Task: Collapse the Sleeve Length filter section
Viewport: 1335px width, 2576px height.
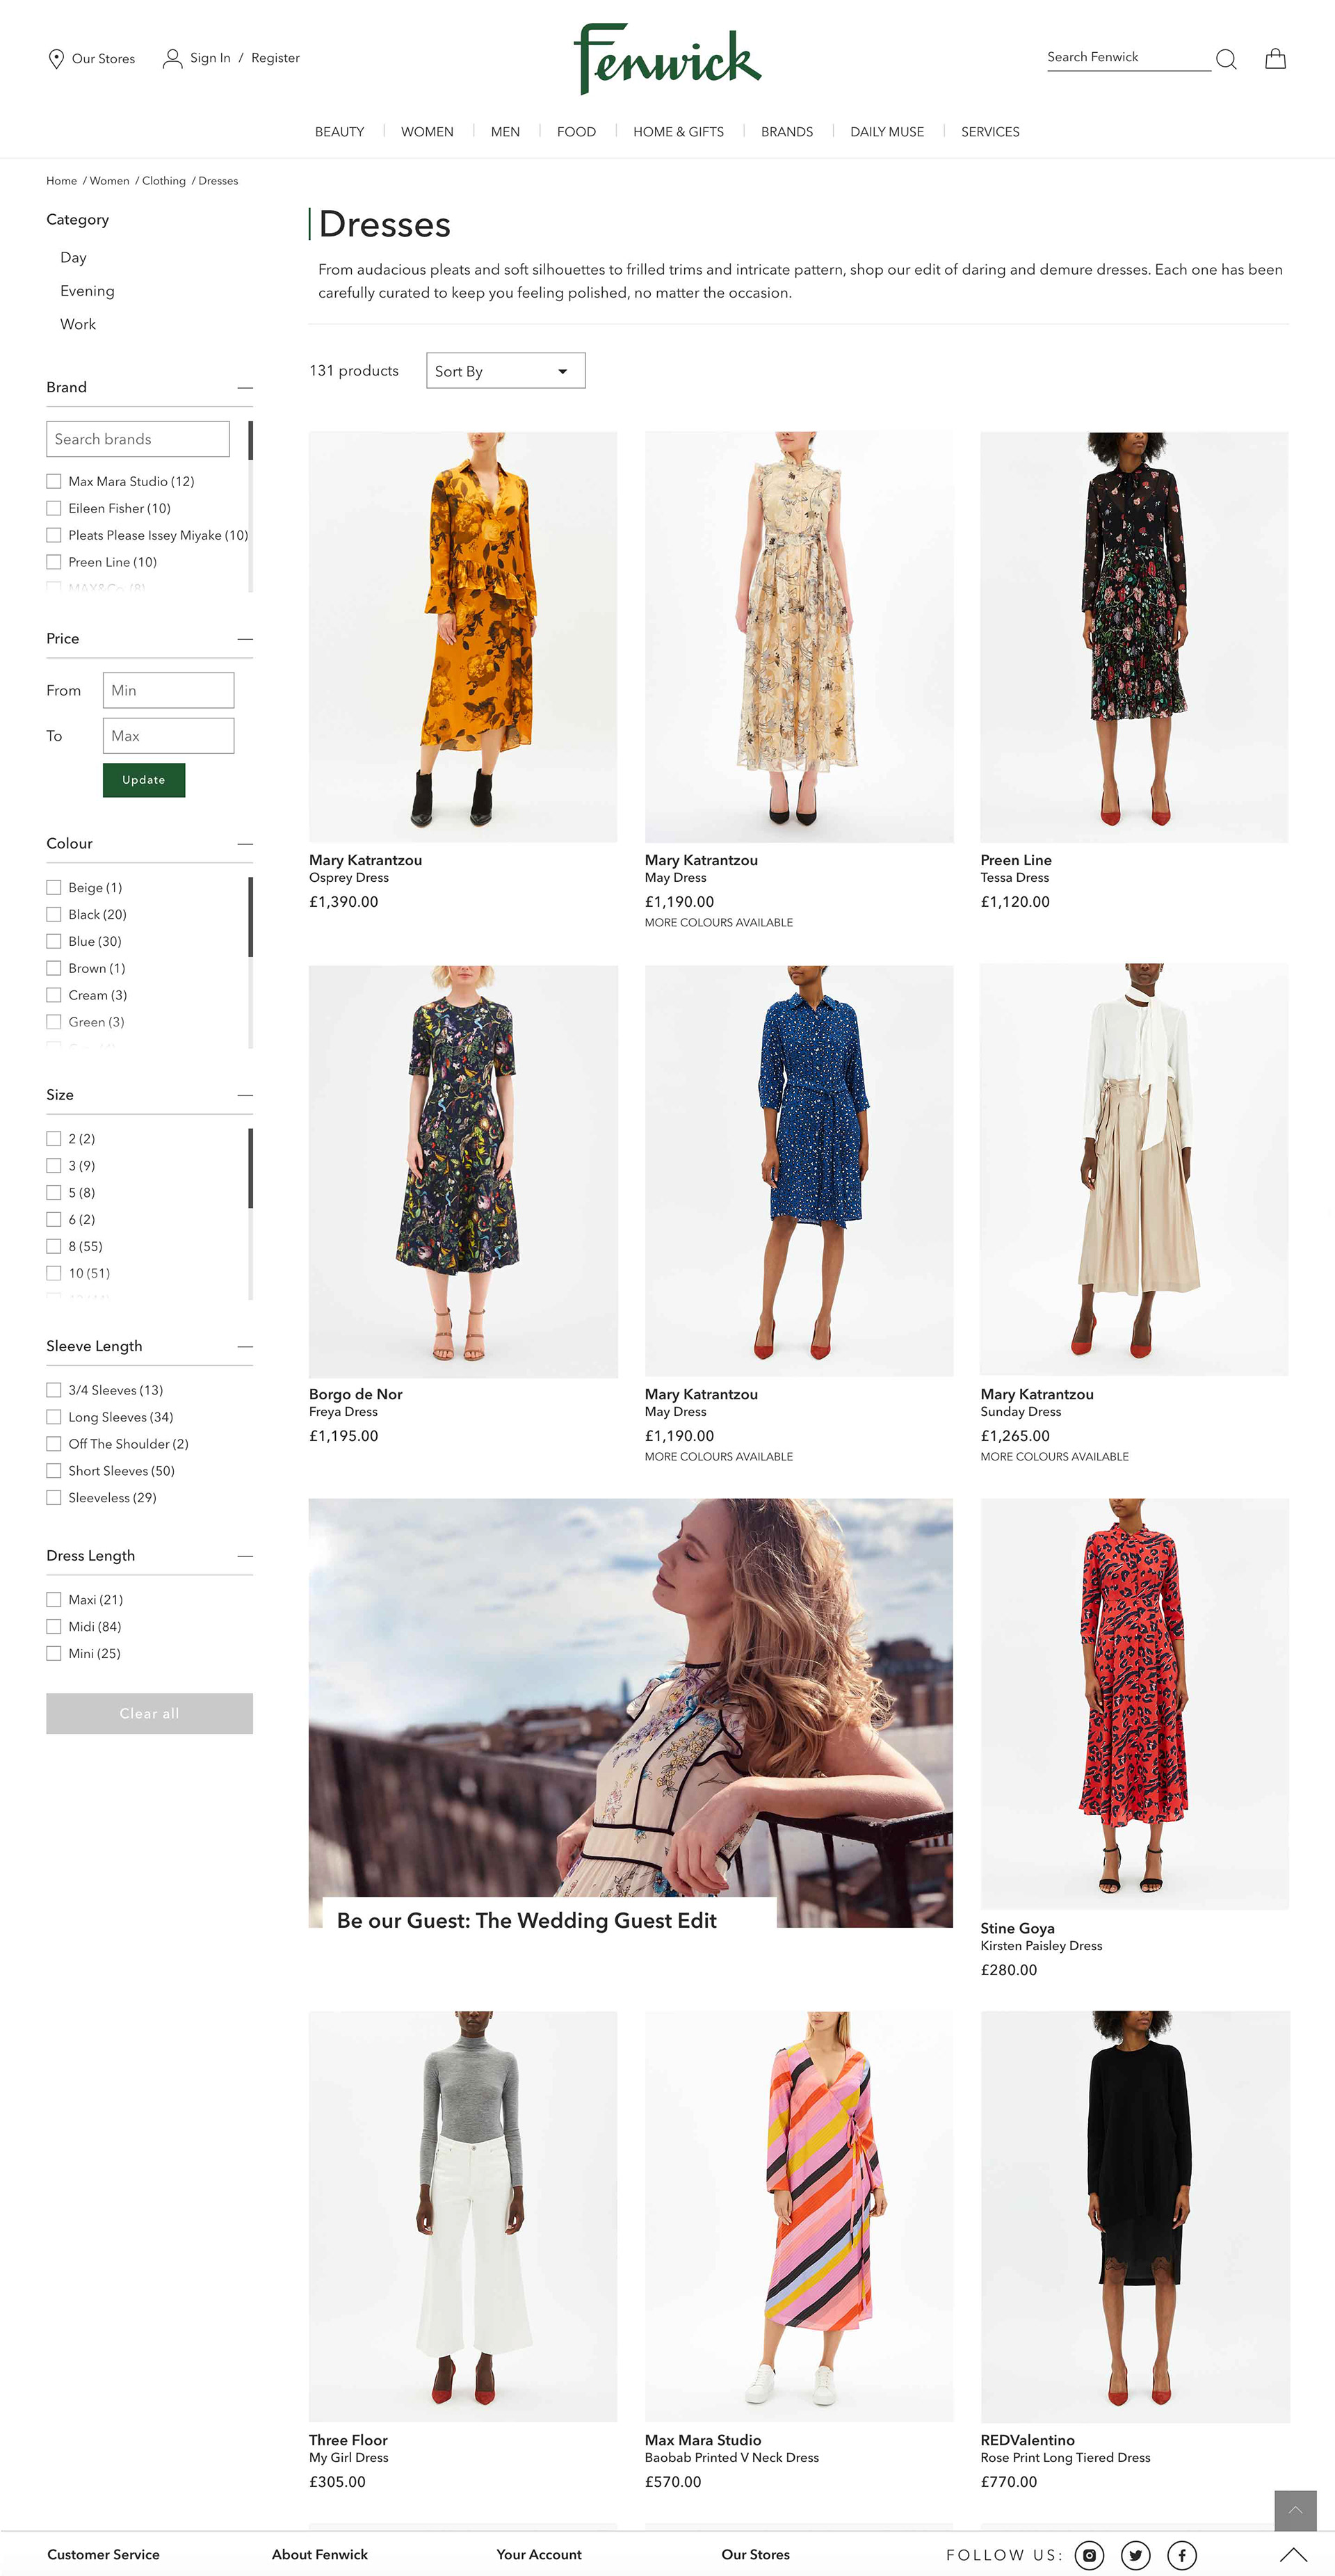Action: [245, 1347]
